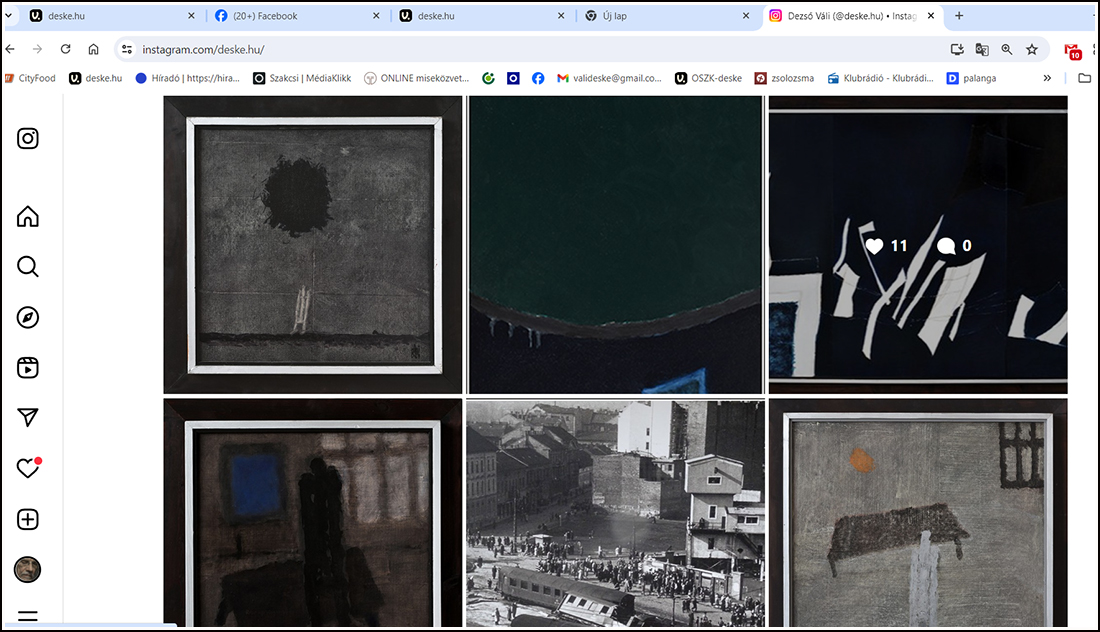The width and height of the screenshot is (1100, 632).
Task: Open Instagram logo in sidebar
Action: coord(28,138)
